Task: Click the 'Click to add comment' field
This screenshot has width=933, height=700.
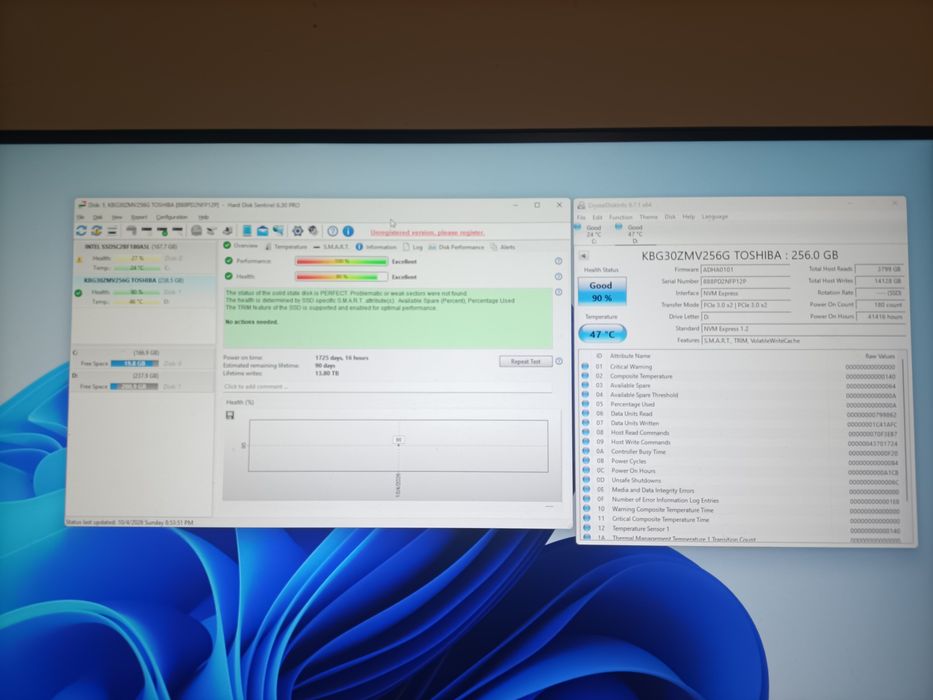Action: 387,387
